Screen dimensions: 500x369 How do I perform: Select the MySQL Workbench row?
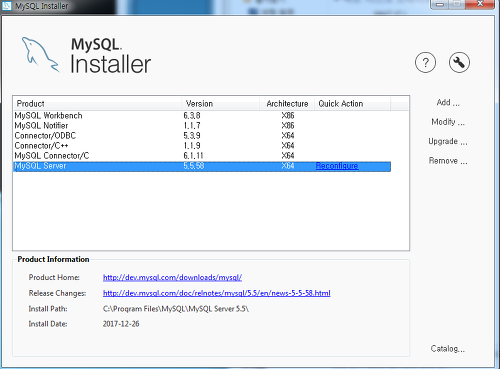tap(202, 116)
